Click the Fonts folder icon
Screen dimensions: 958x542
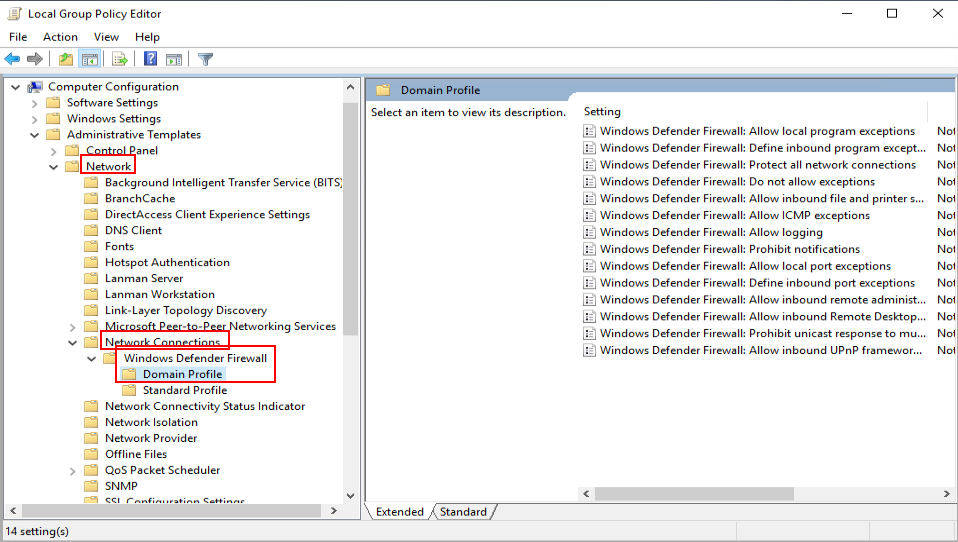(91, 246)
